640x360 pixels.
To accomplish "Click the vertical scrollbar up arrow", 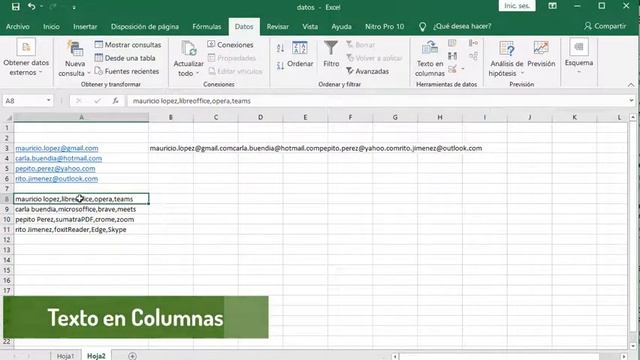I will point(633,118).
